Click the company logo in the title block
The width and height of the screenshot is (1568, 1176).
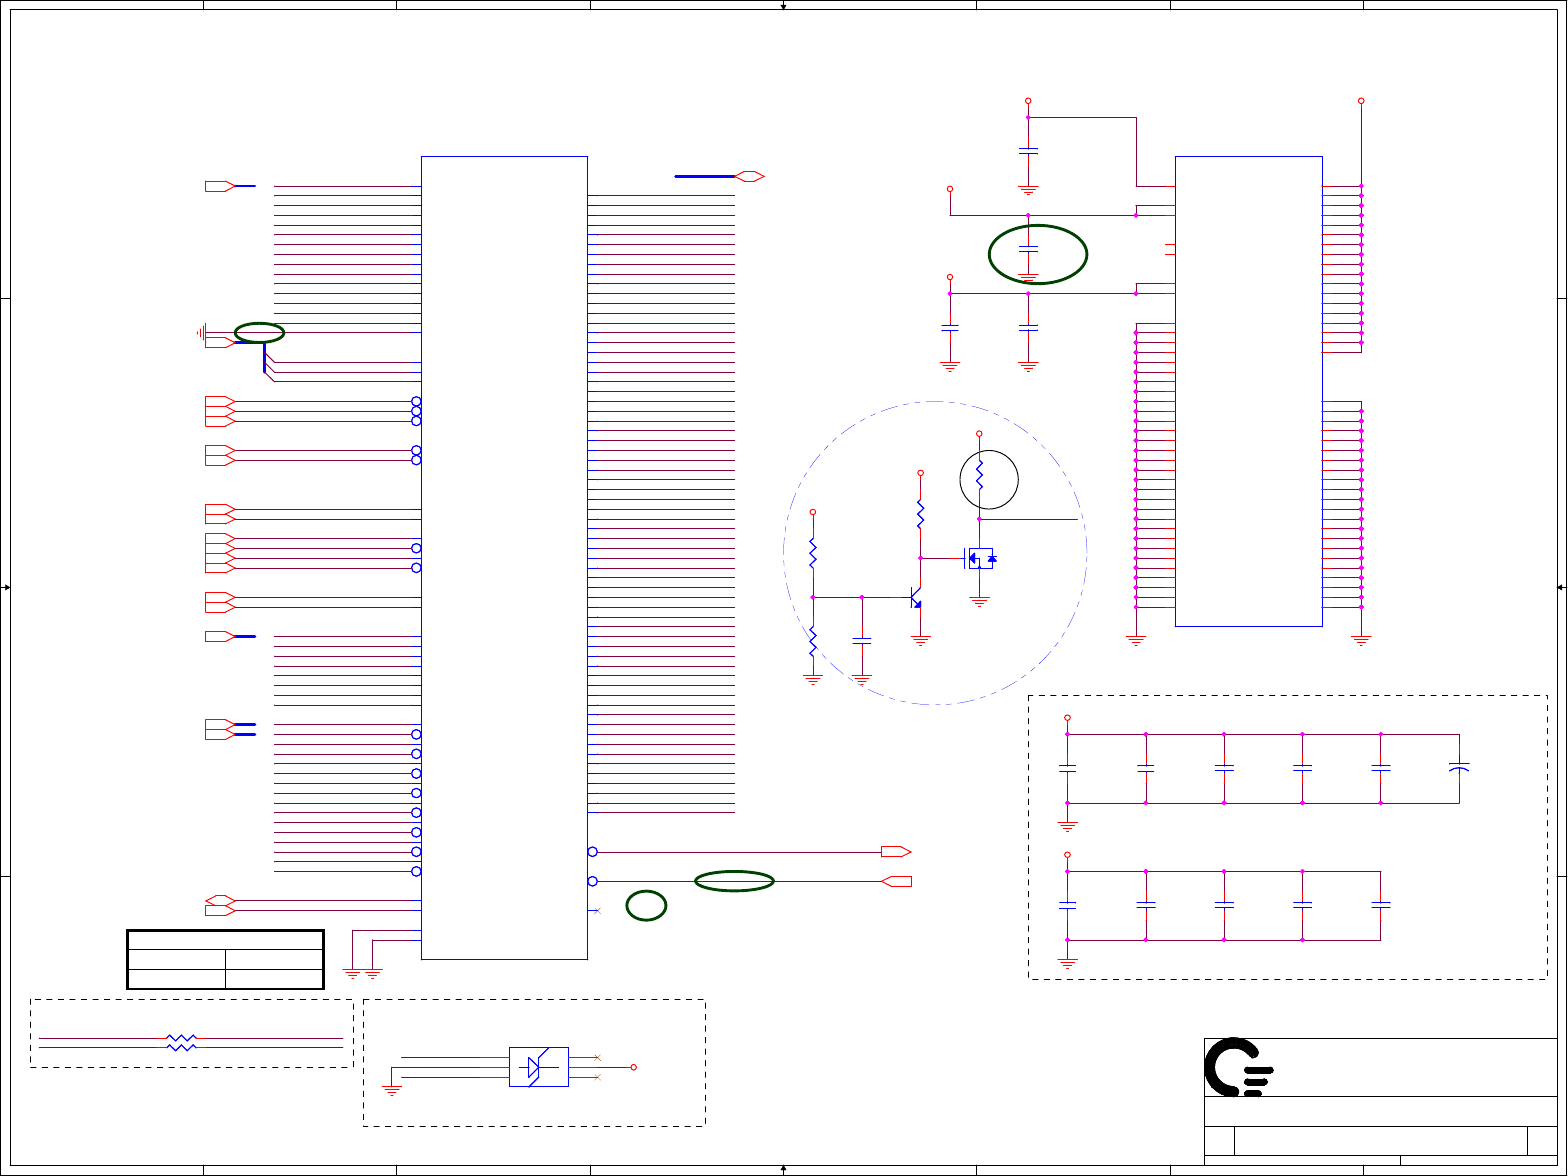[1239, 1067]
